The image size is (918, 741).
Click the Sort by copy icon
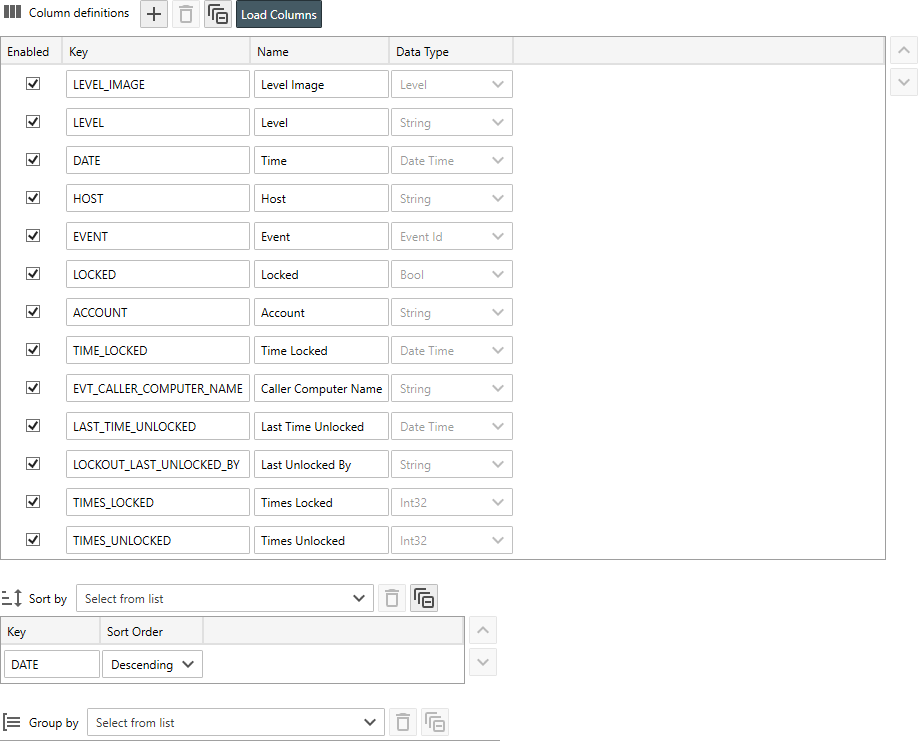click(x=424, y=598)
